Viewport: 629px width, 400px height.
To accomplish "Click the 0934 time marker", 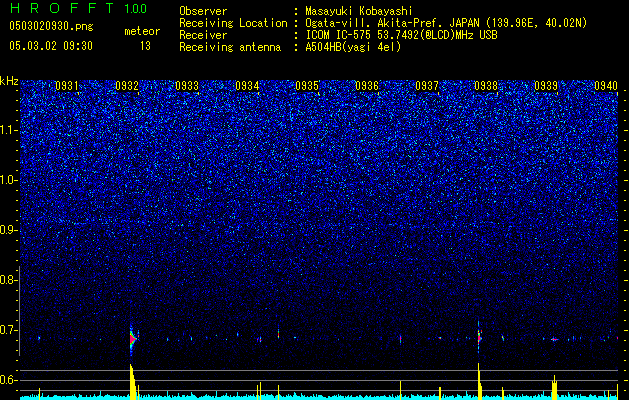I will [x=247, y=86].
